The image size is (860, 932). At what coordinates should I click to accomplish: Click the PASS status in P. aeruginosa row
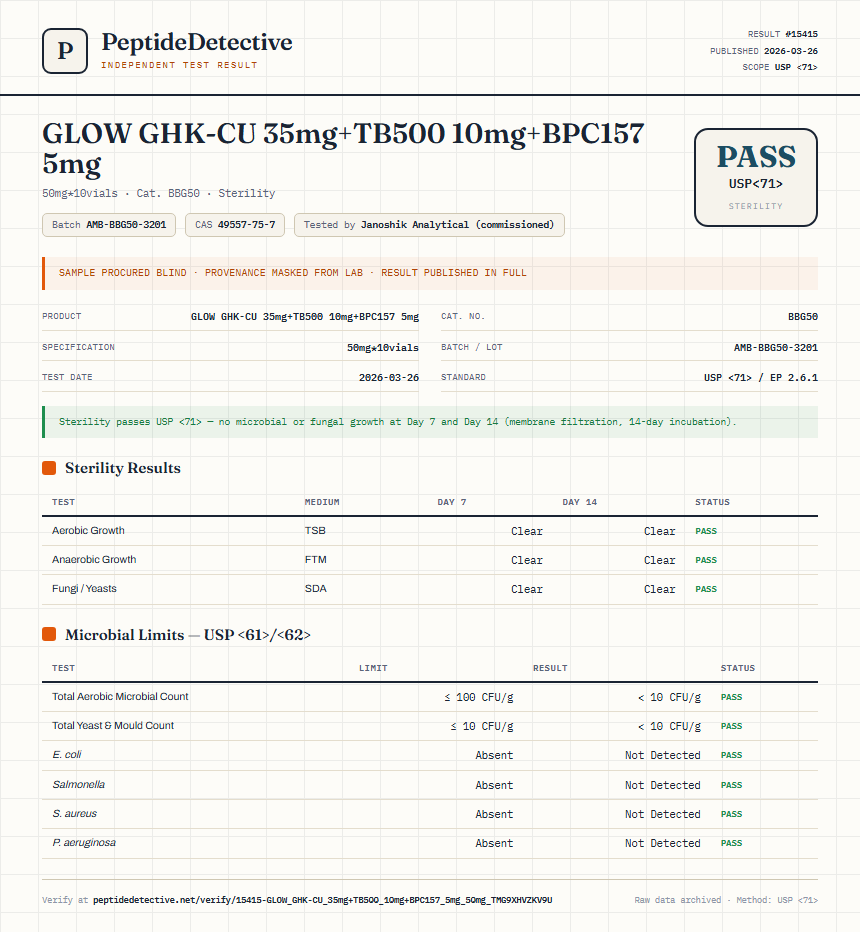pos(732,843)
